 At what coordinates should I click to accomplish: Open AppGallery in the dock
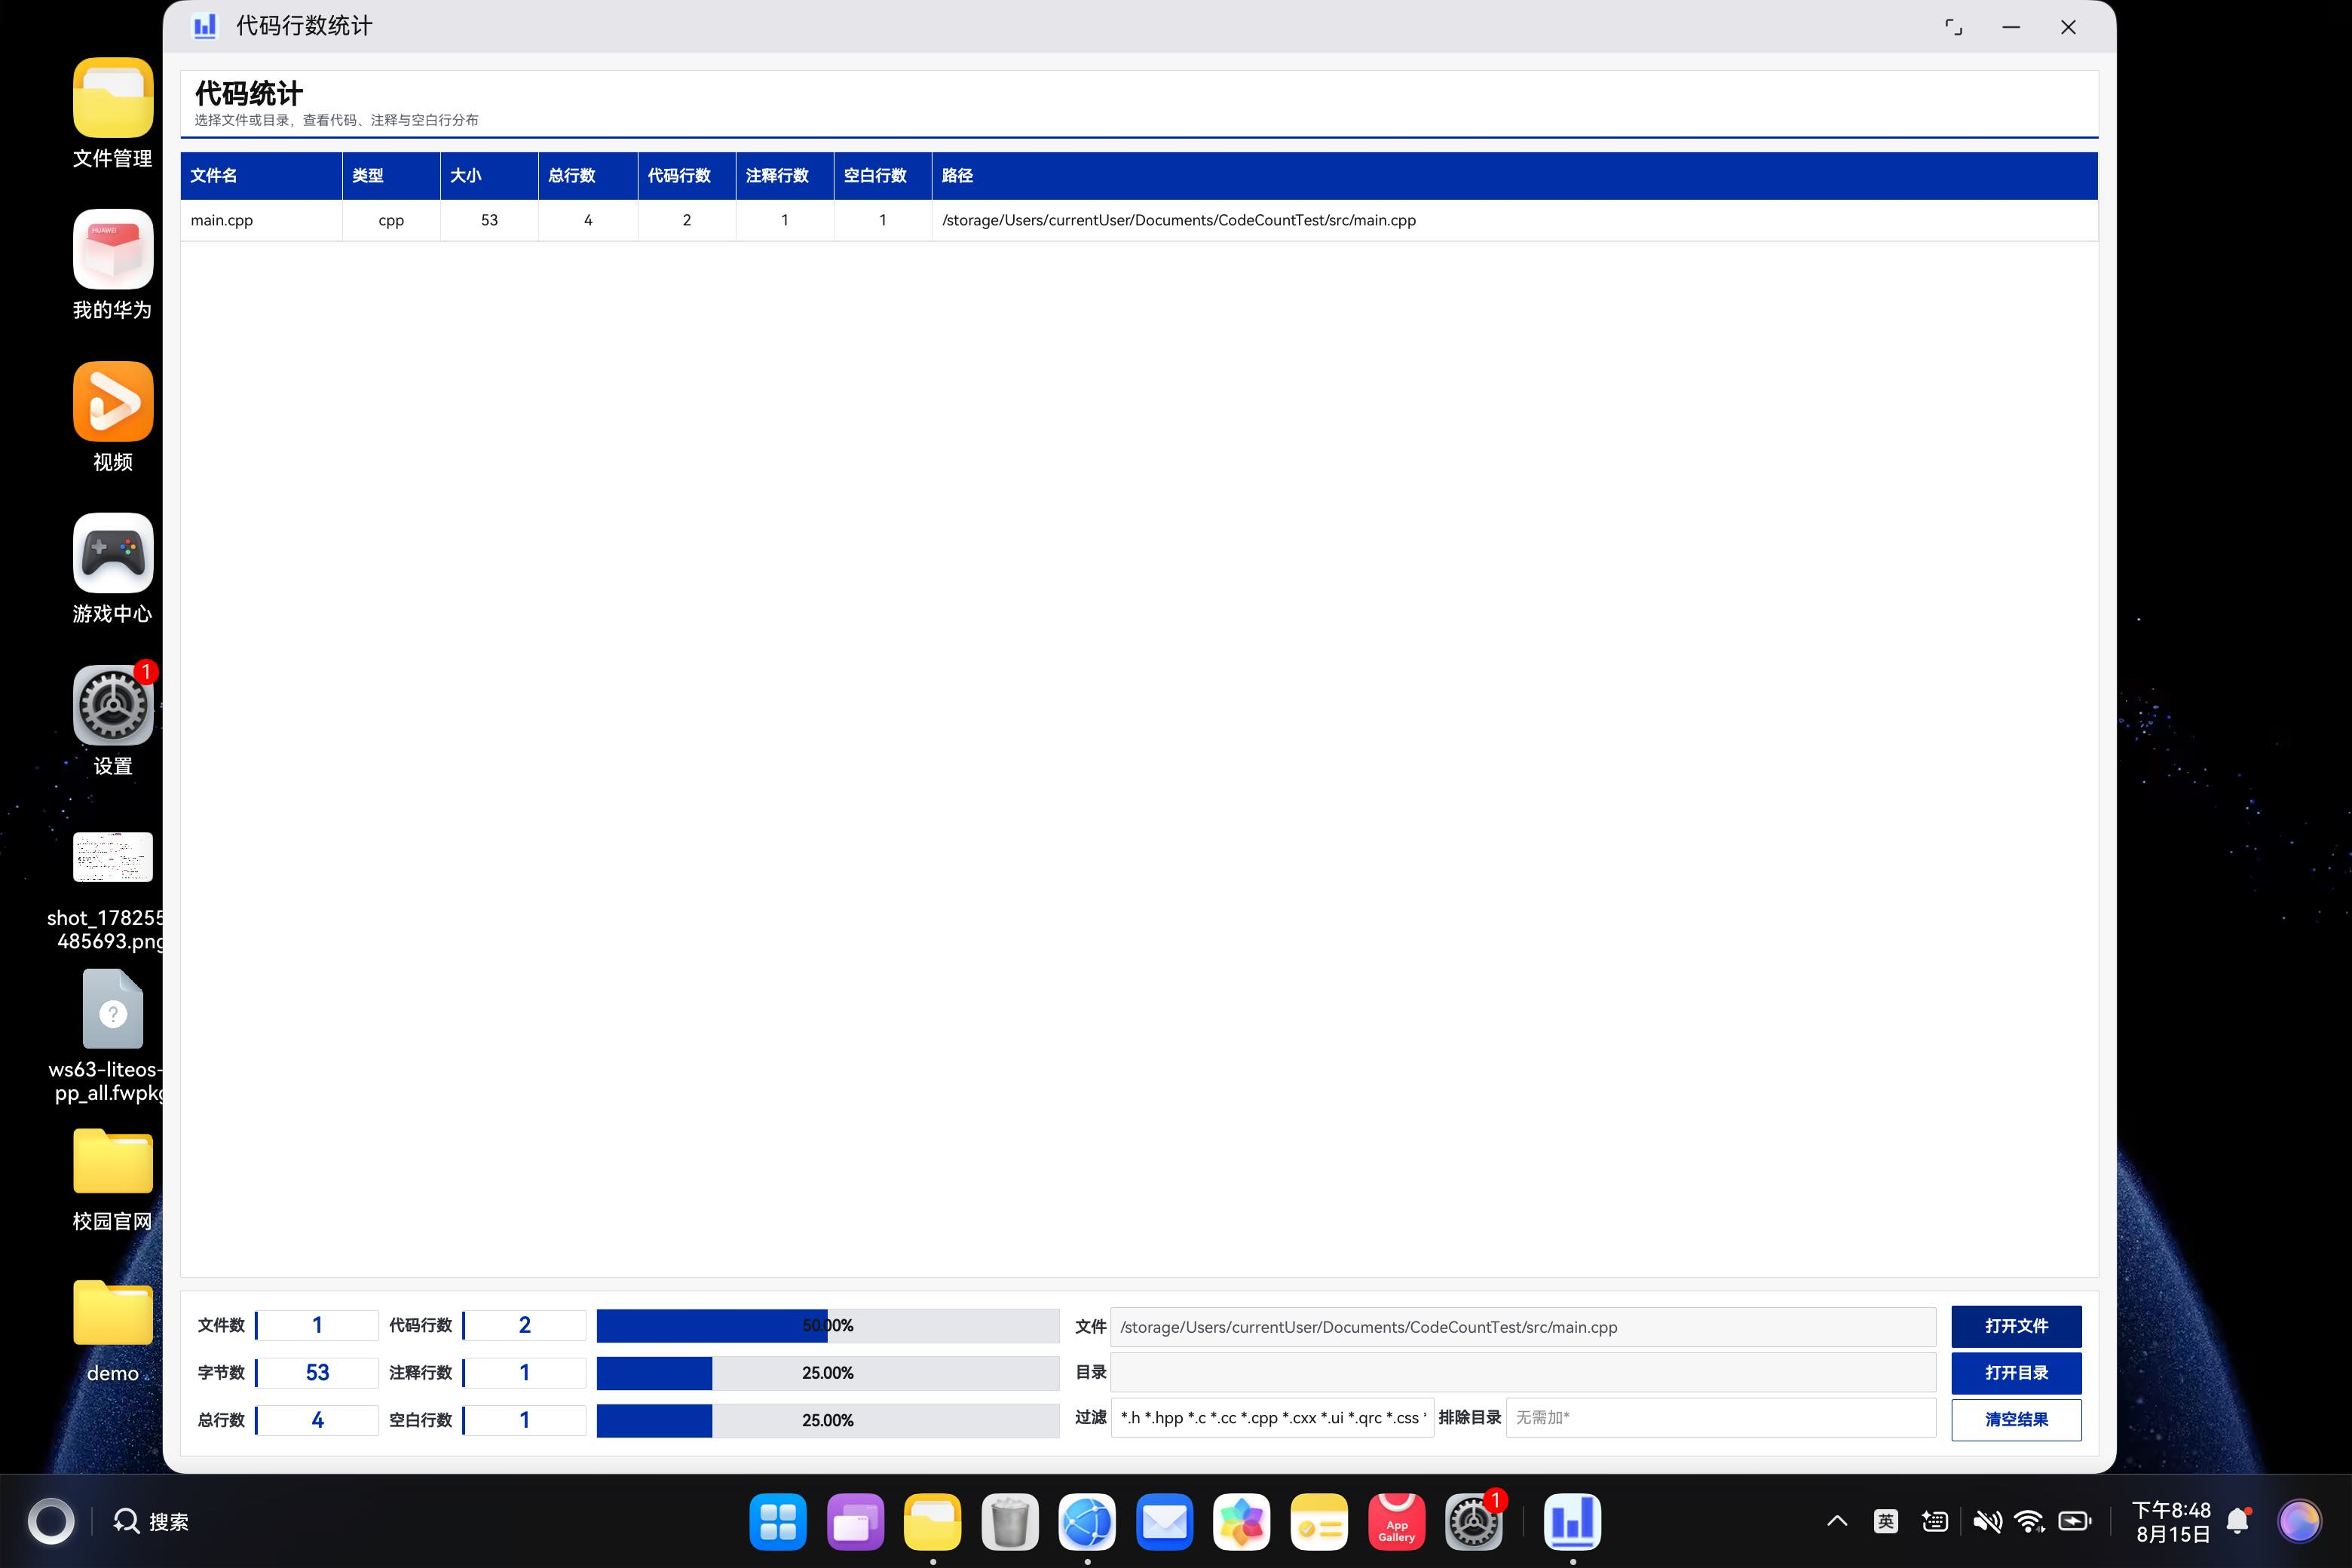(1397, 1522)
